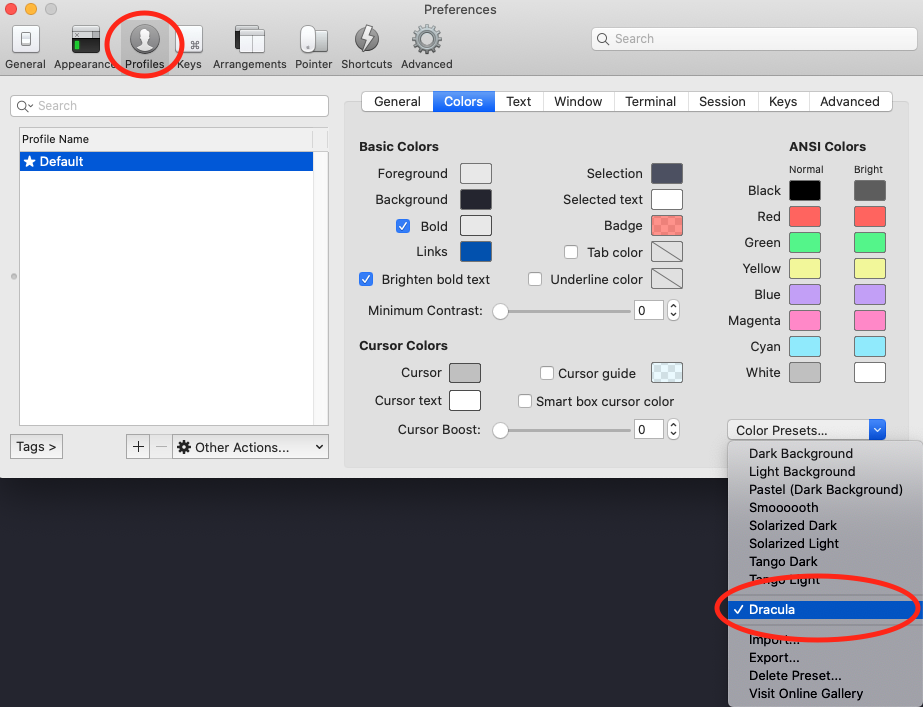Image resolution: width=923 pixels, height=707 pixels.
Task: Click the Preferences toolbar search field
Action: 754,39
